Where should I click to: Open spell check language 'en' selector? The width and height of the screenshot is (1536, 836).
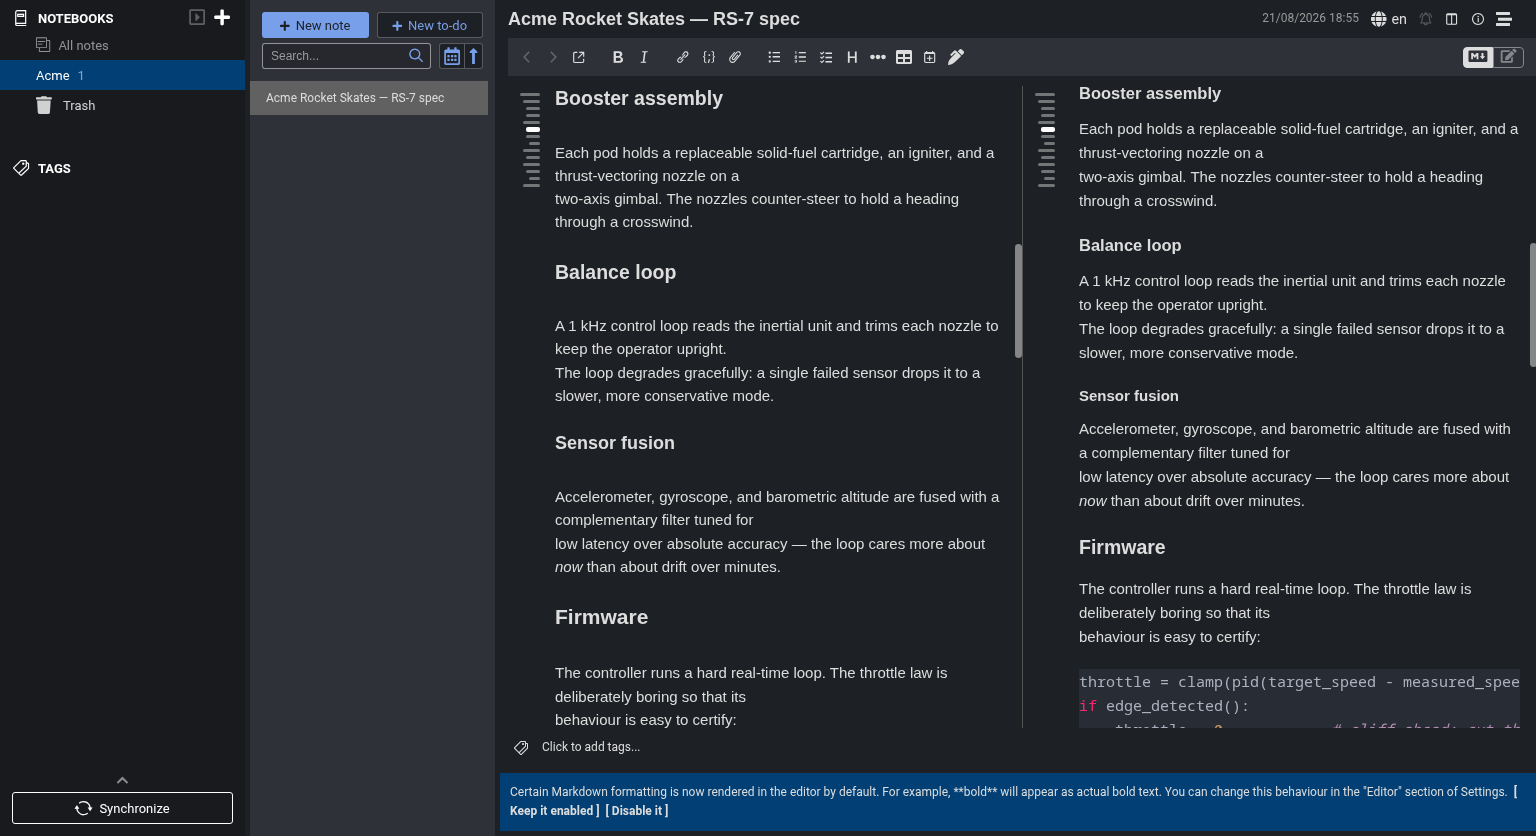[1389, 19]
